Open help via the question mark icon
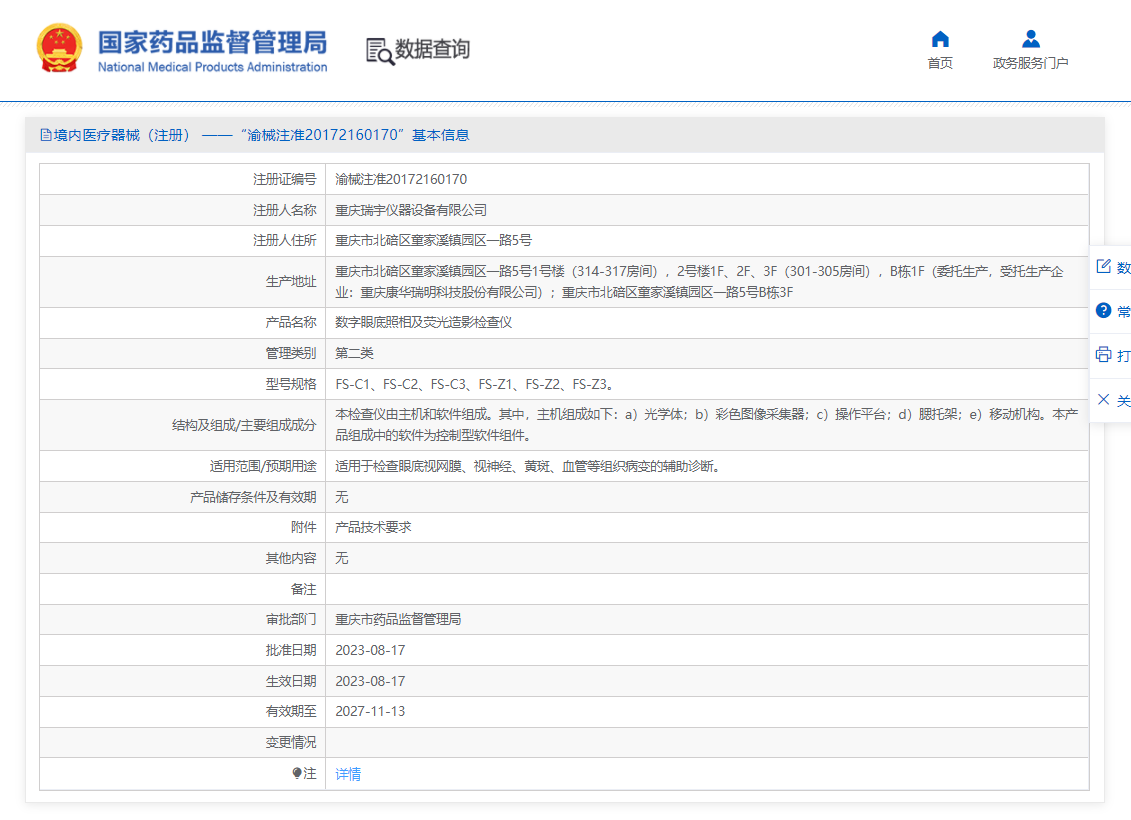Image resolution: width=1131 pixels, height=820 pixels. pyautogui.click(x=1104, y=311)
